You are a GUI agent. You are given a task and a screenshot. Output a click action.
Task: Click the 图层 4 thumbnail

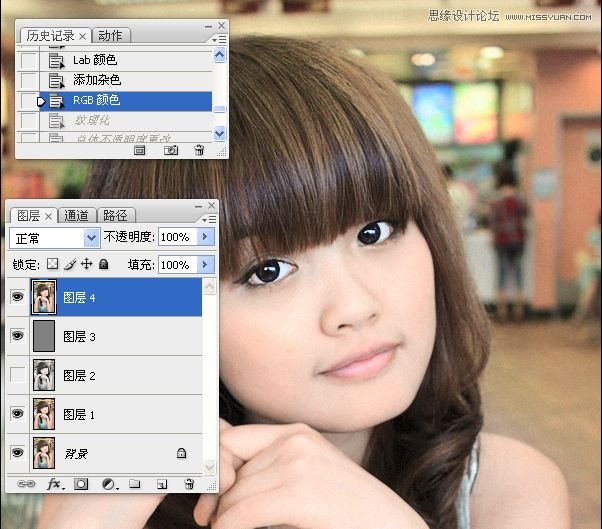click(44, 297)
